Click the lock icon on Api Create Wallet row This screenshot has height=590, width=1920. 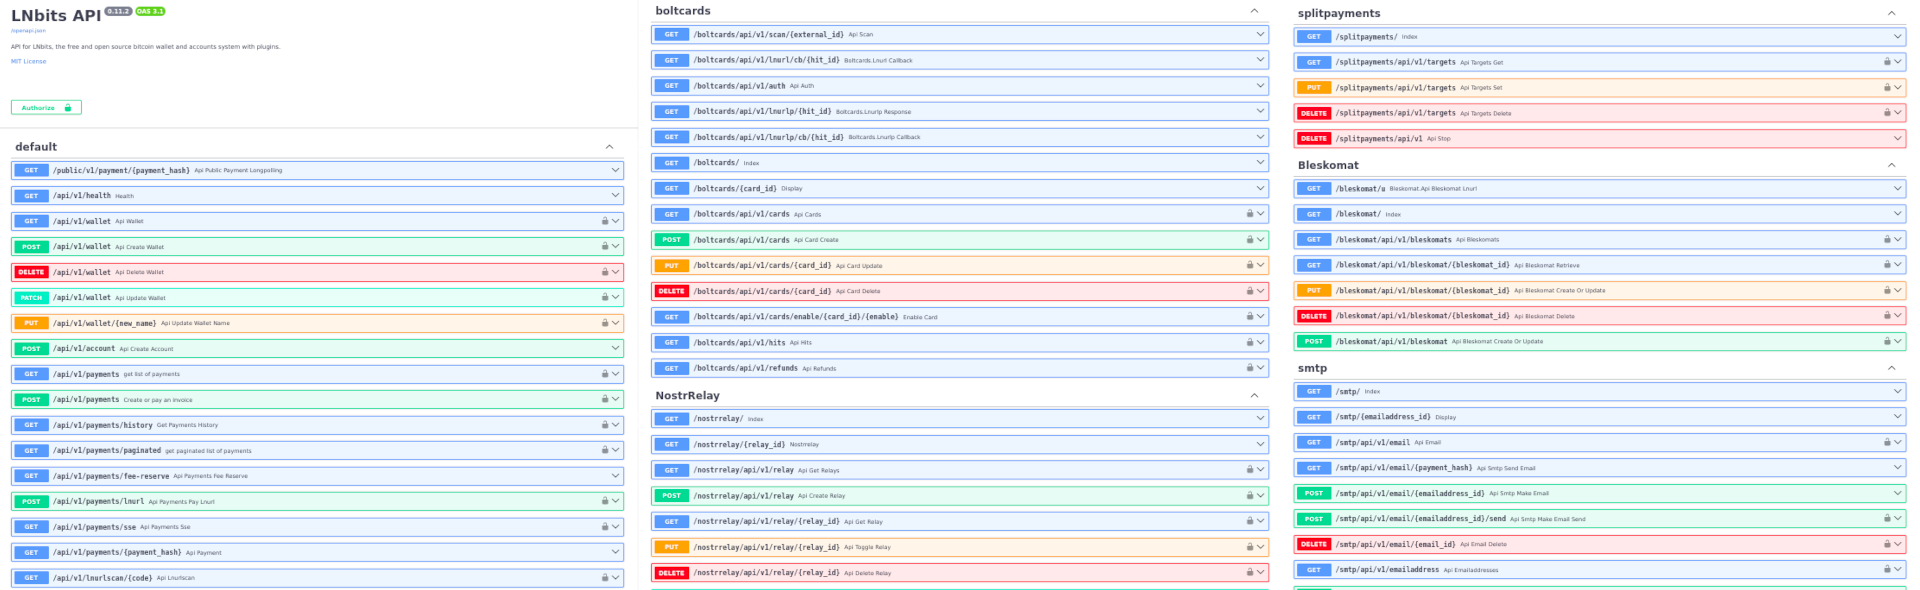pos(605,246)
